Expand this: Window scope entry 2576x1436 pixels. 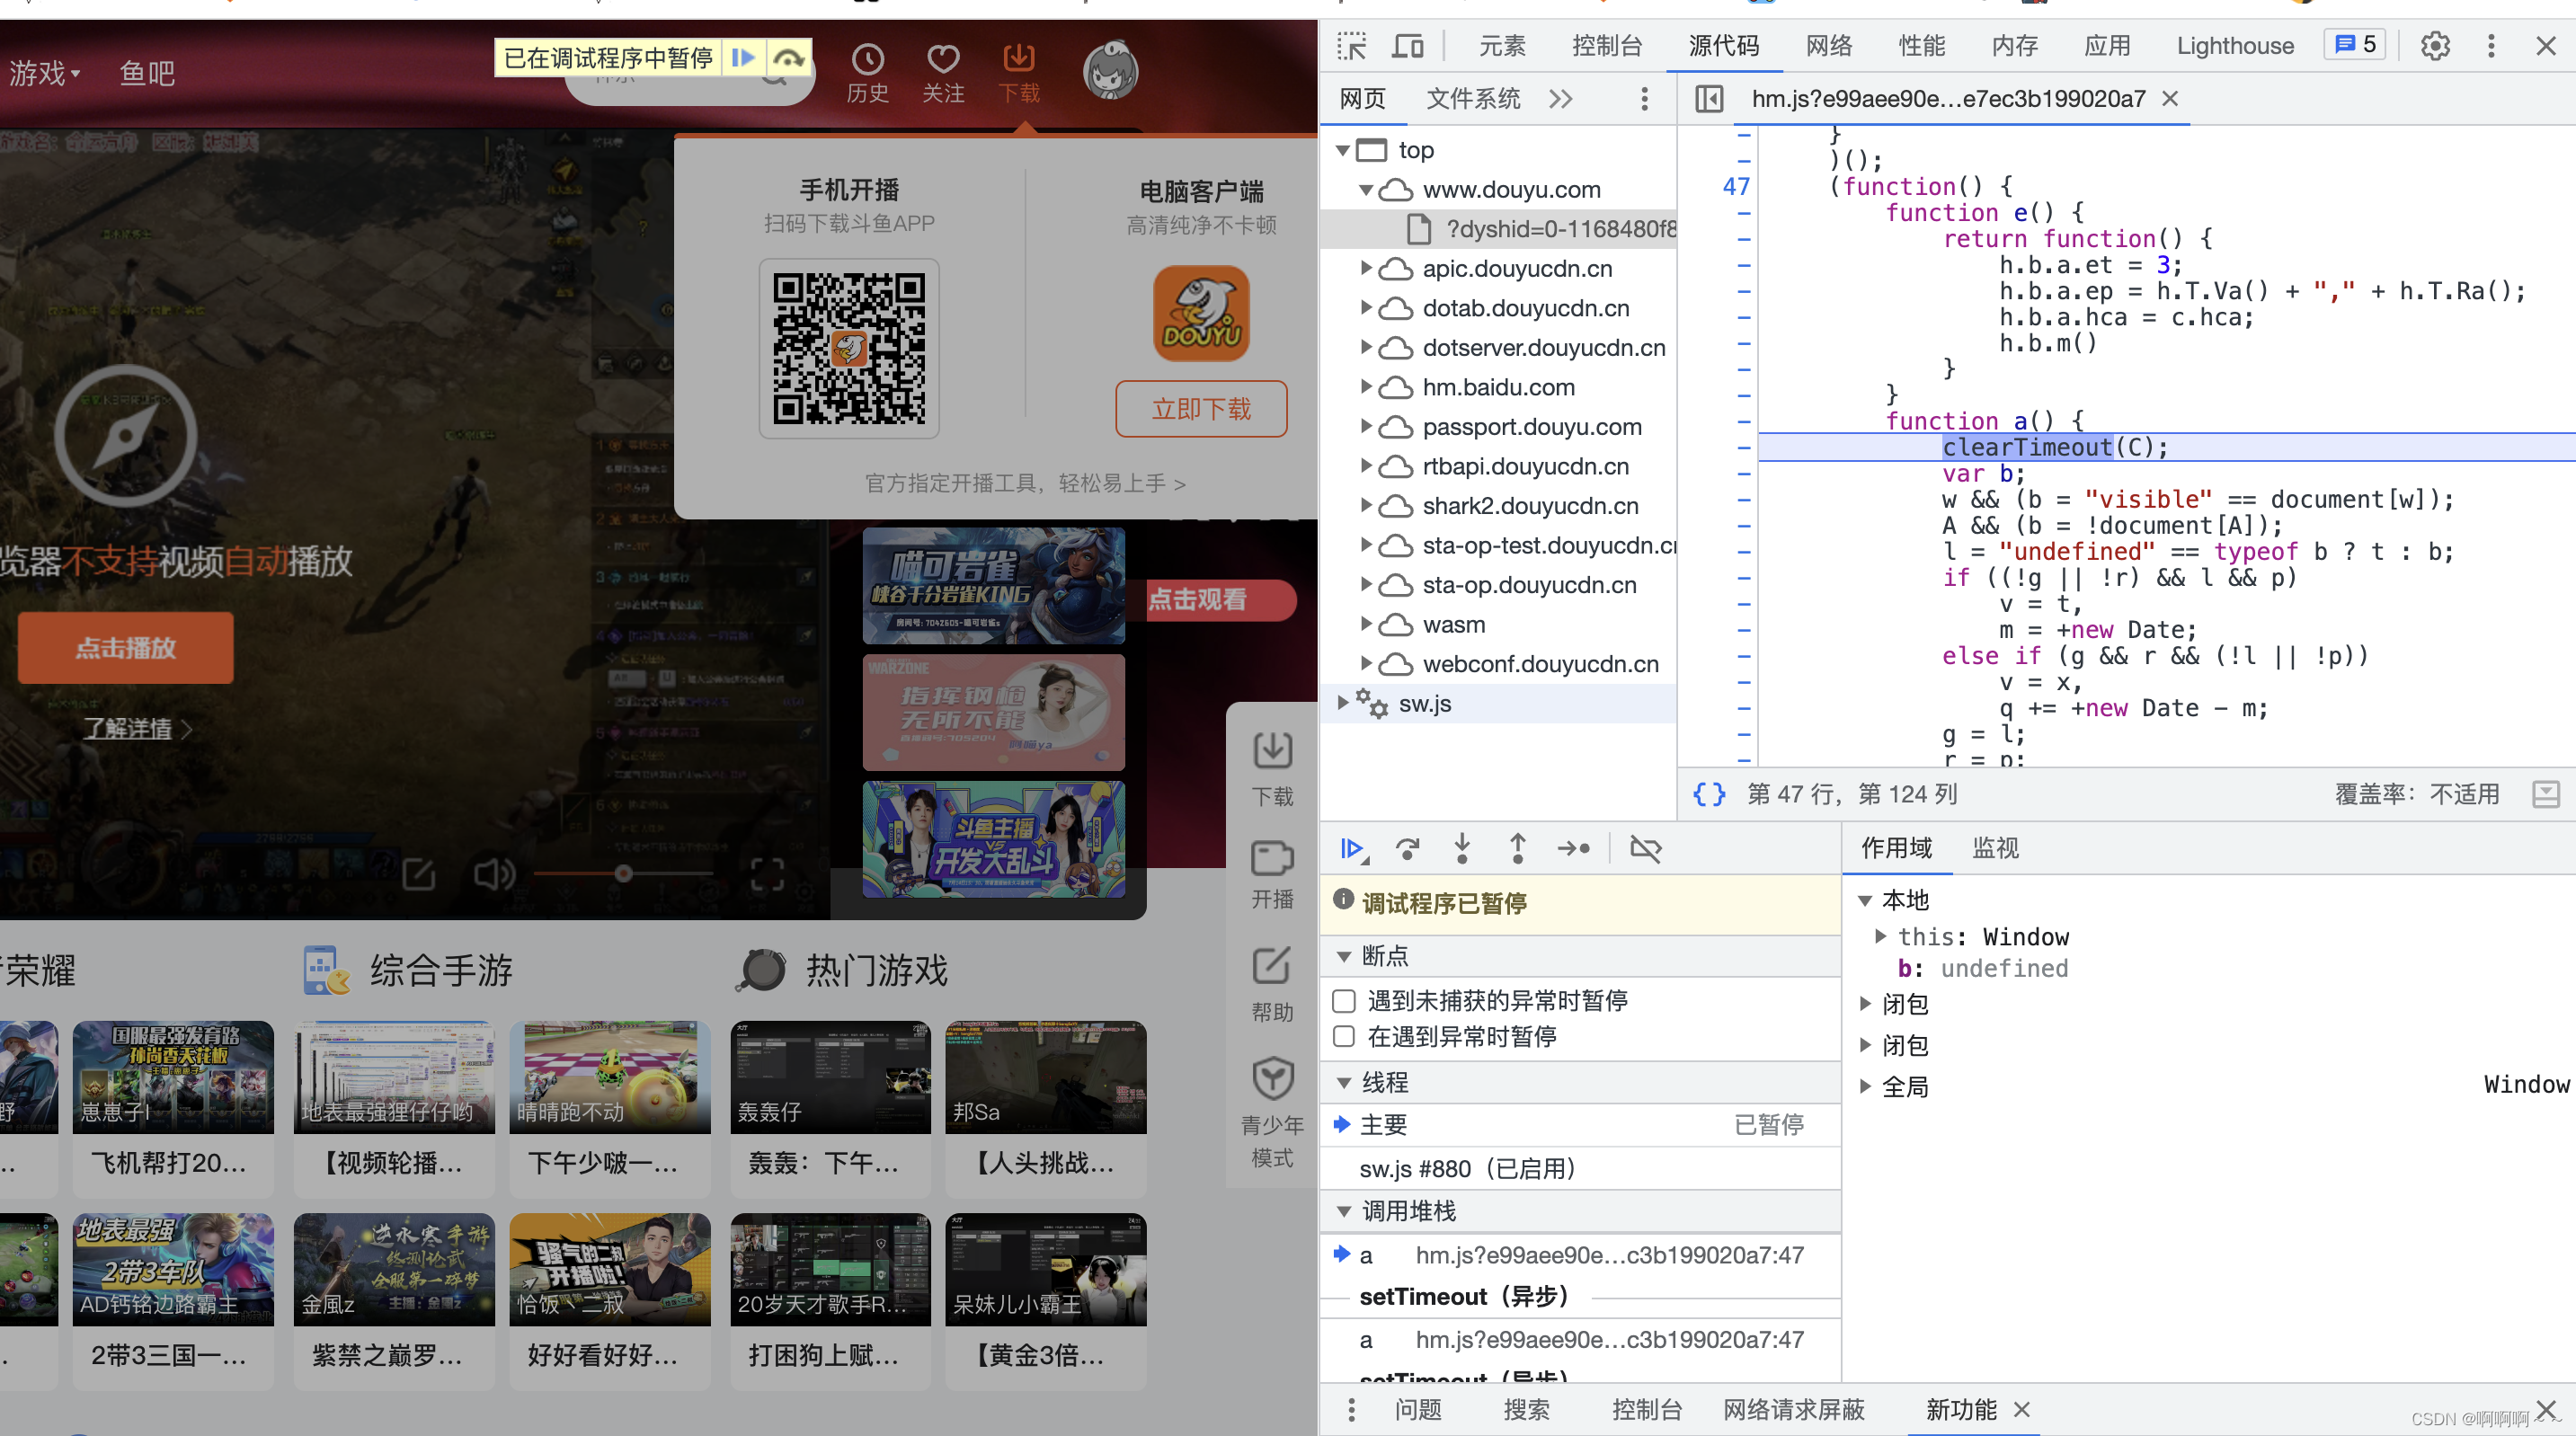pyautogui.click(x=1880, y=937)
